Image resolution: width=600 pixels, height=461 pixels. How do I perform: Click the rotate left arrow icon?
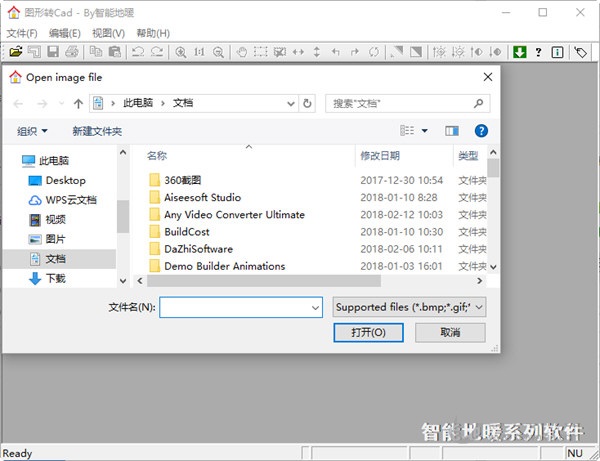coord(336,52)
